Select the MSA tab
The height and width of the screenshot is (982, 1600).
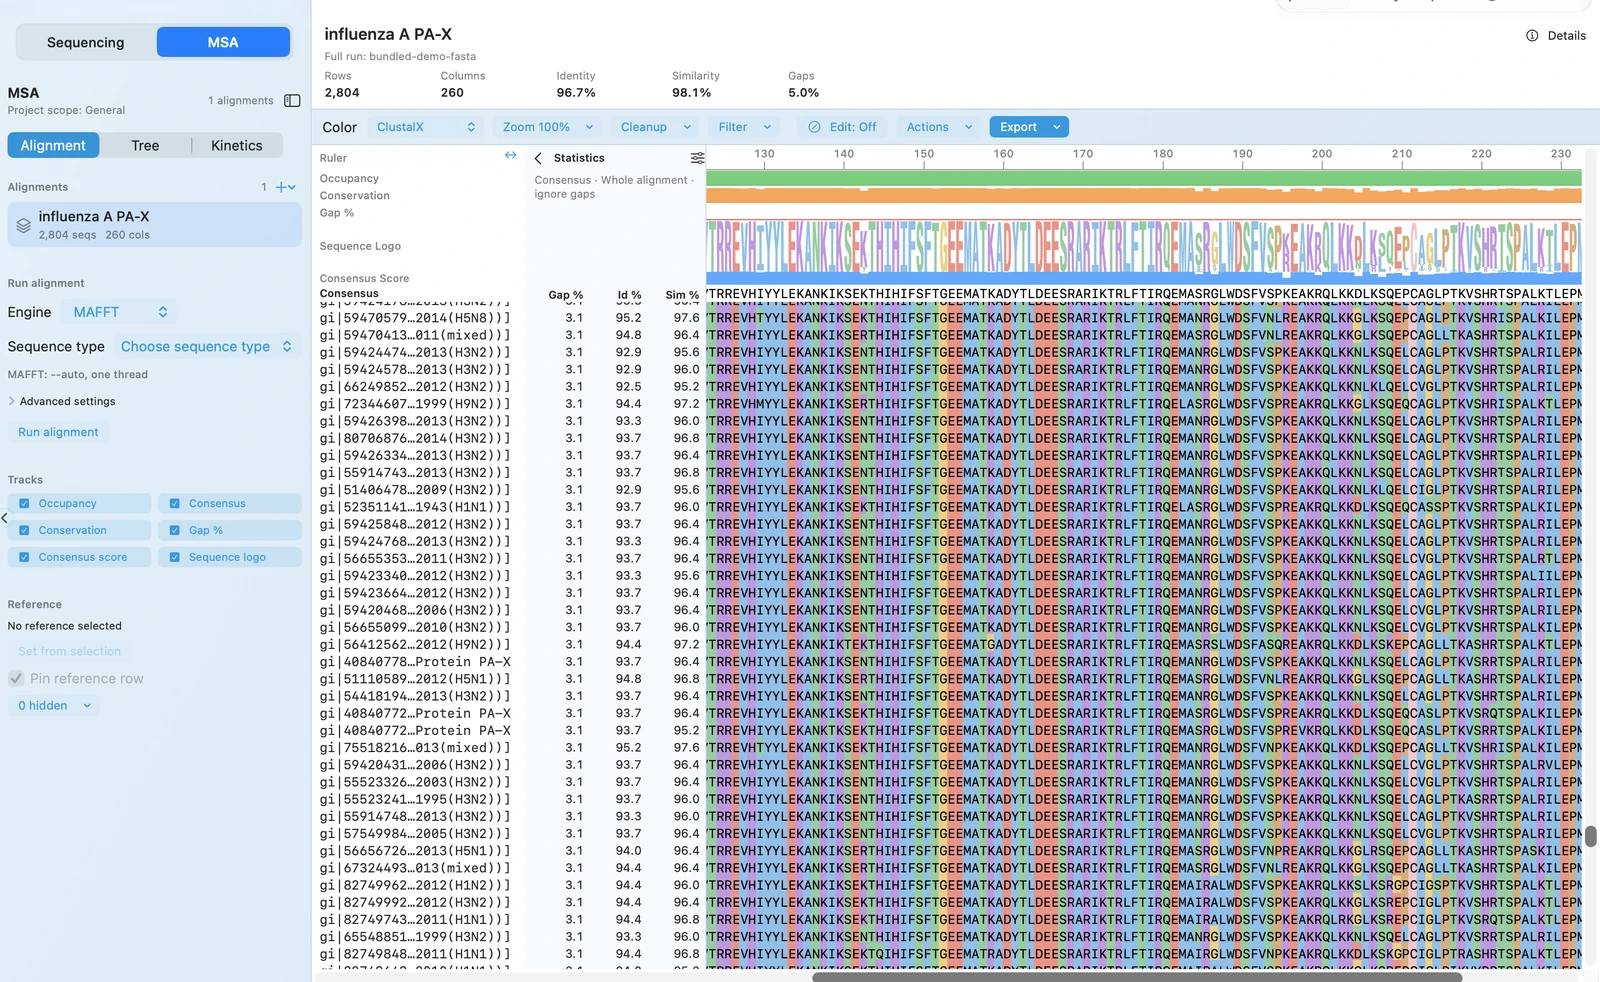pyautogui.click(x=223, y=43)
